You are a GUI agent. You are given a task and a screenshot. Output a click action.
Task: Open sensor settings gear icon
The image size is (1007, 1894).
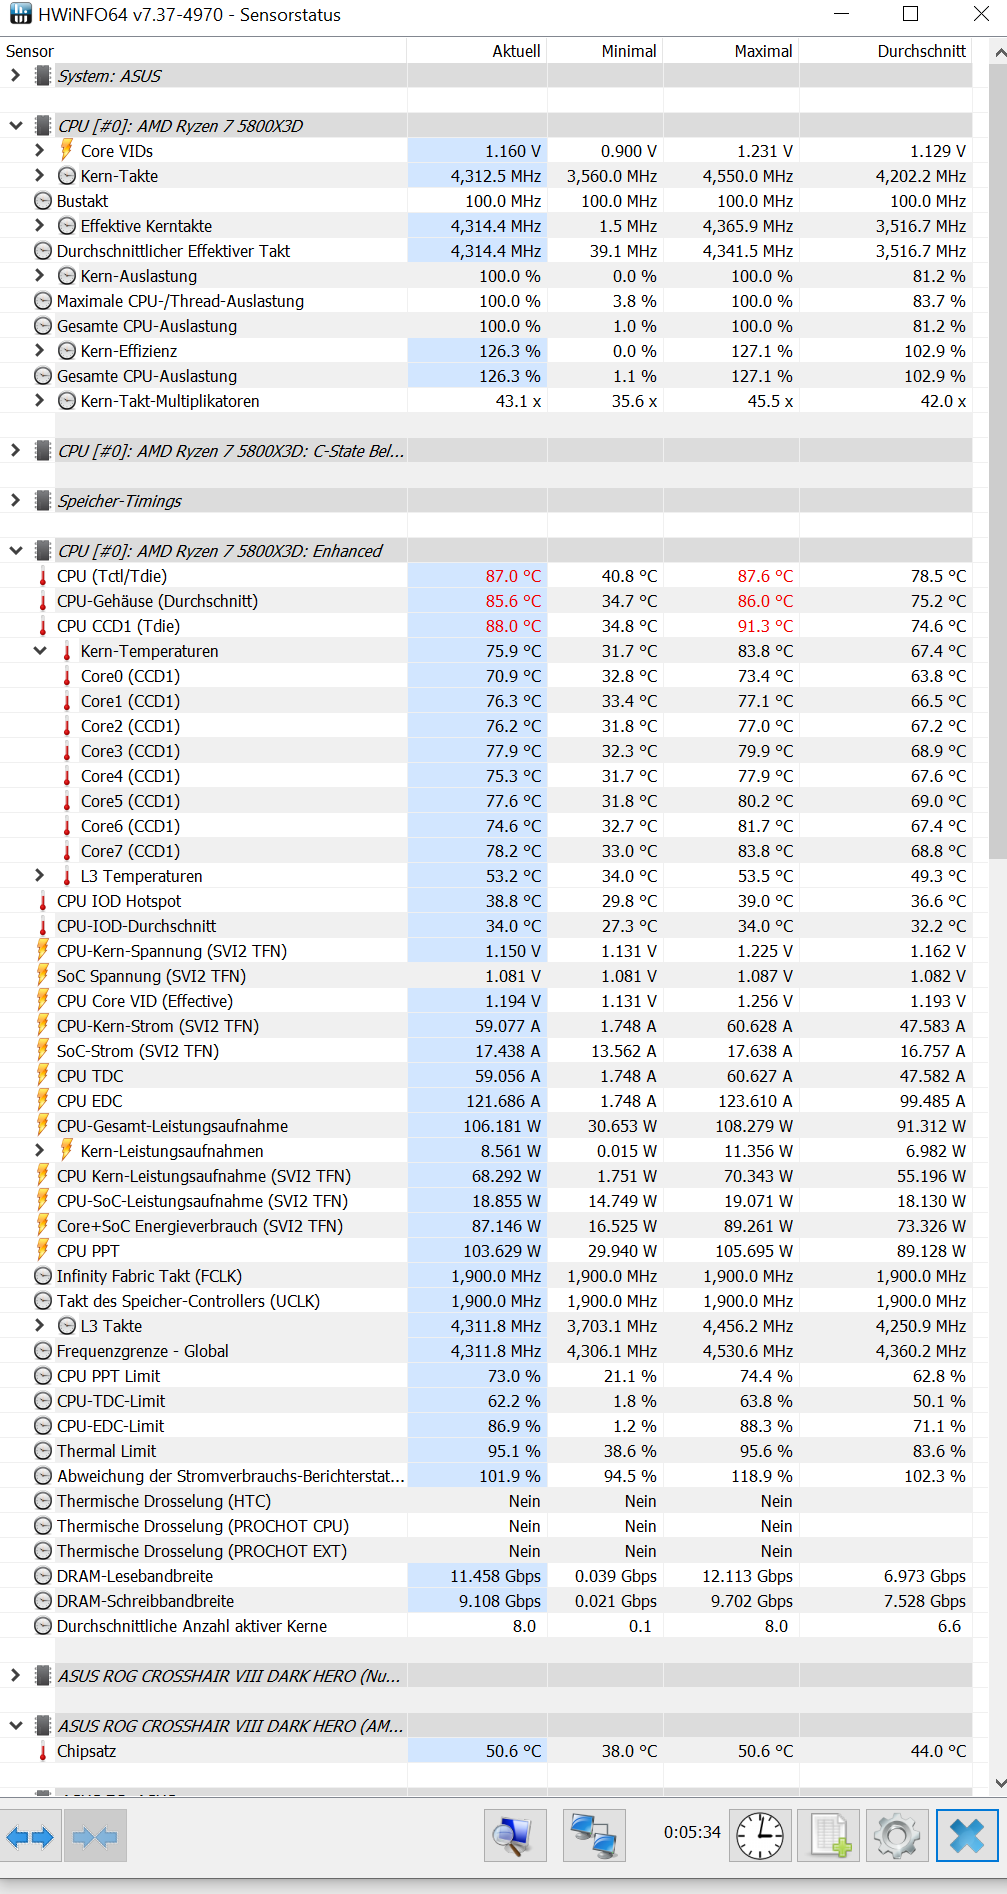[x=897, y=1836]
